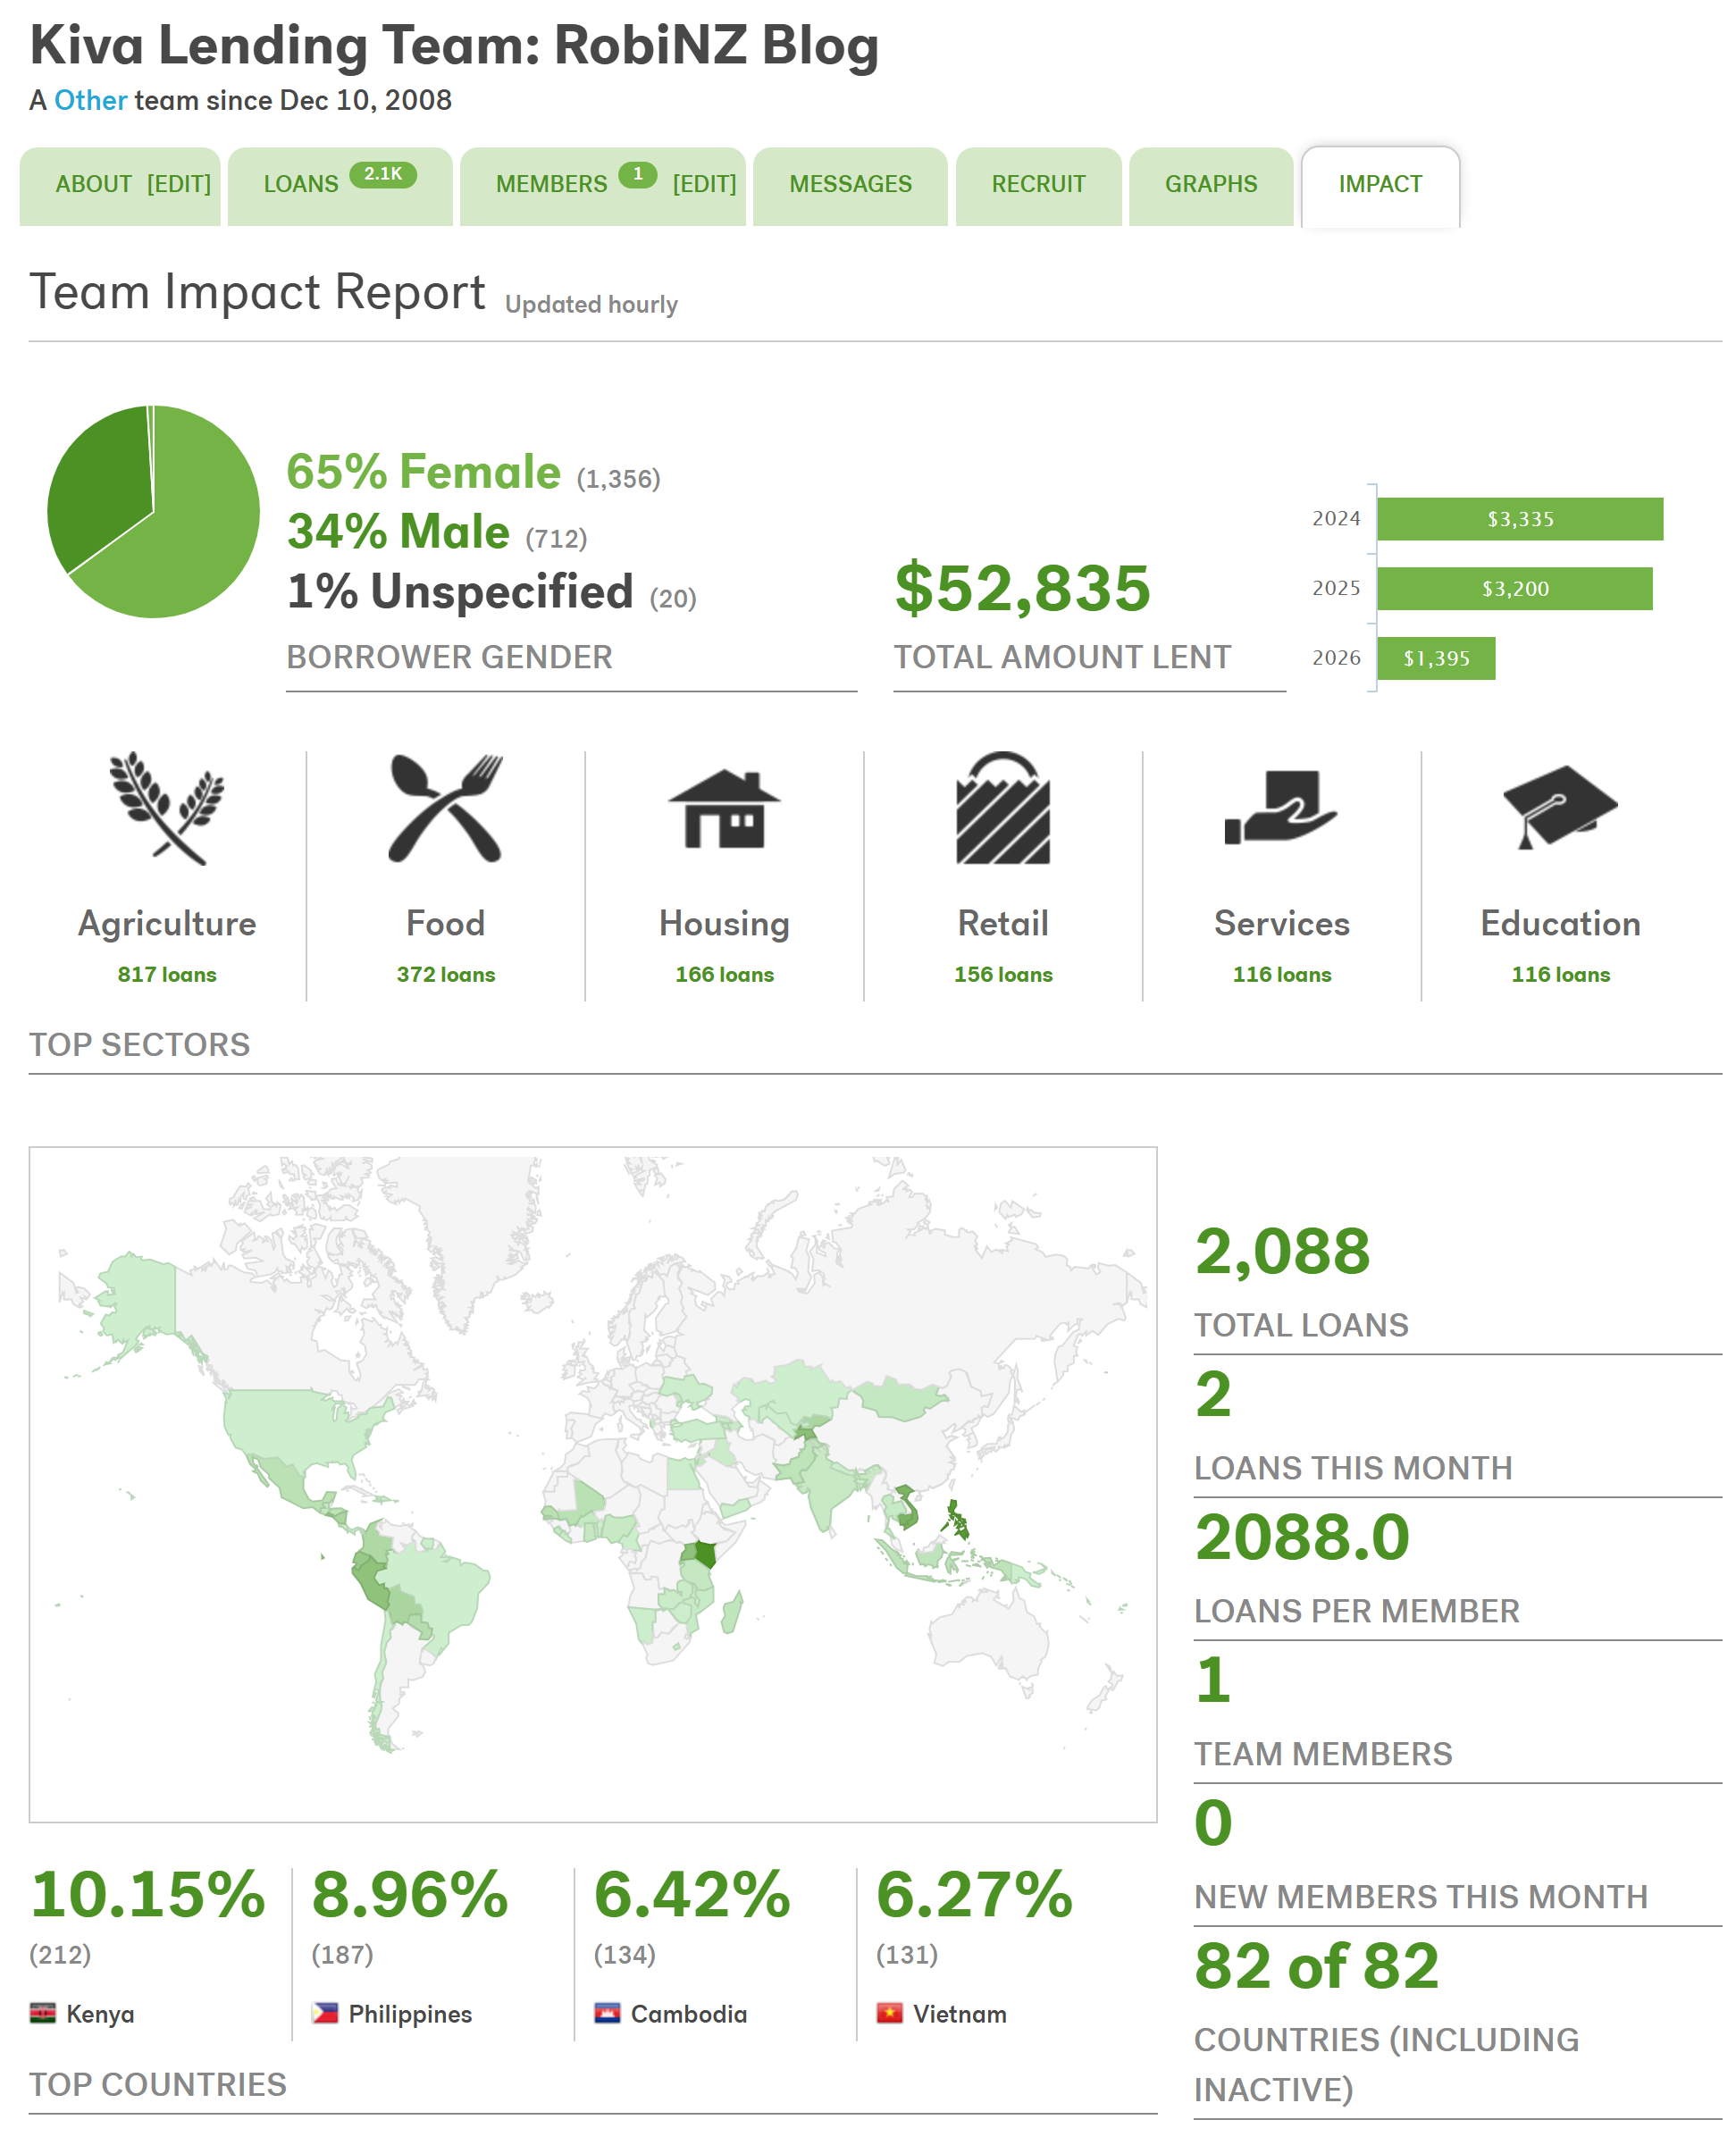Click the Housing house icon
The image size is (1736, 2145).
(724, 808)
